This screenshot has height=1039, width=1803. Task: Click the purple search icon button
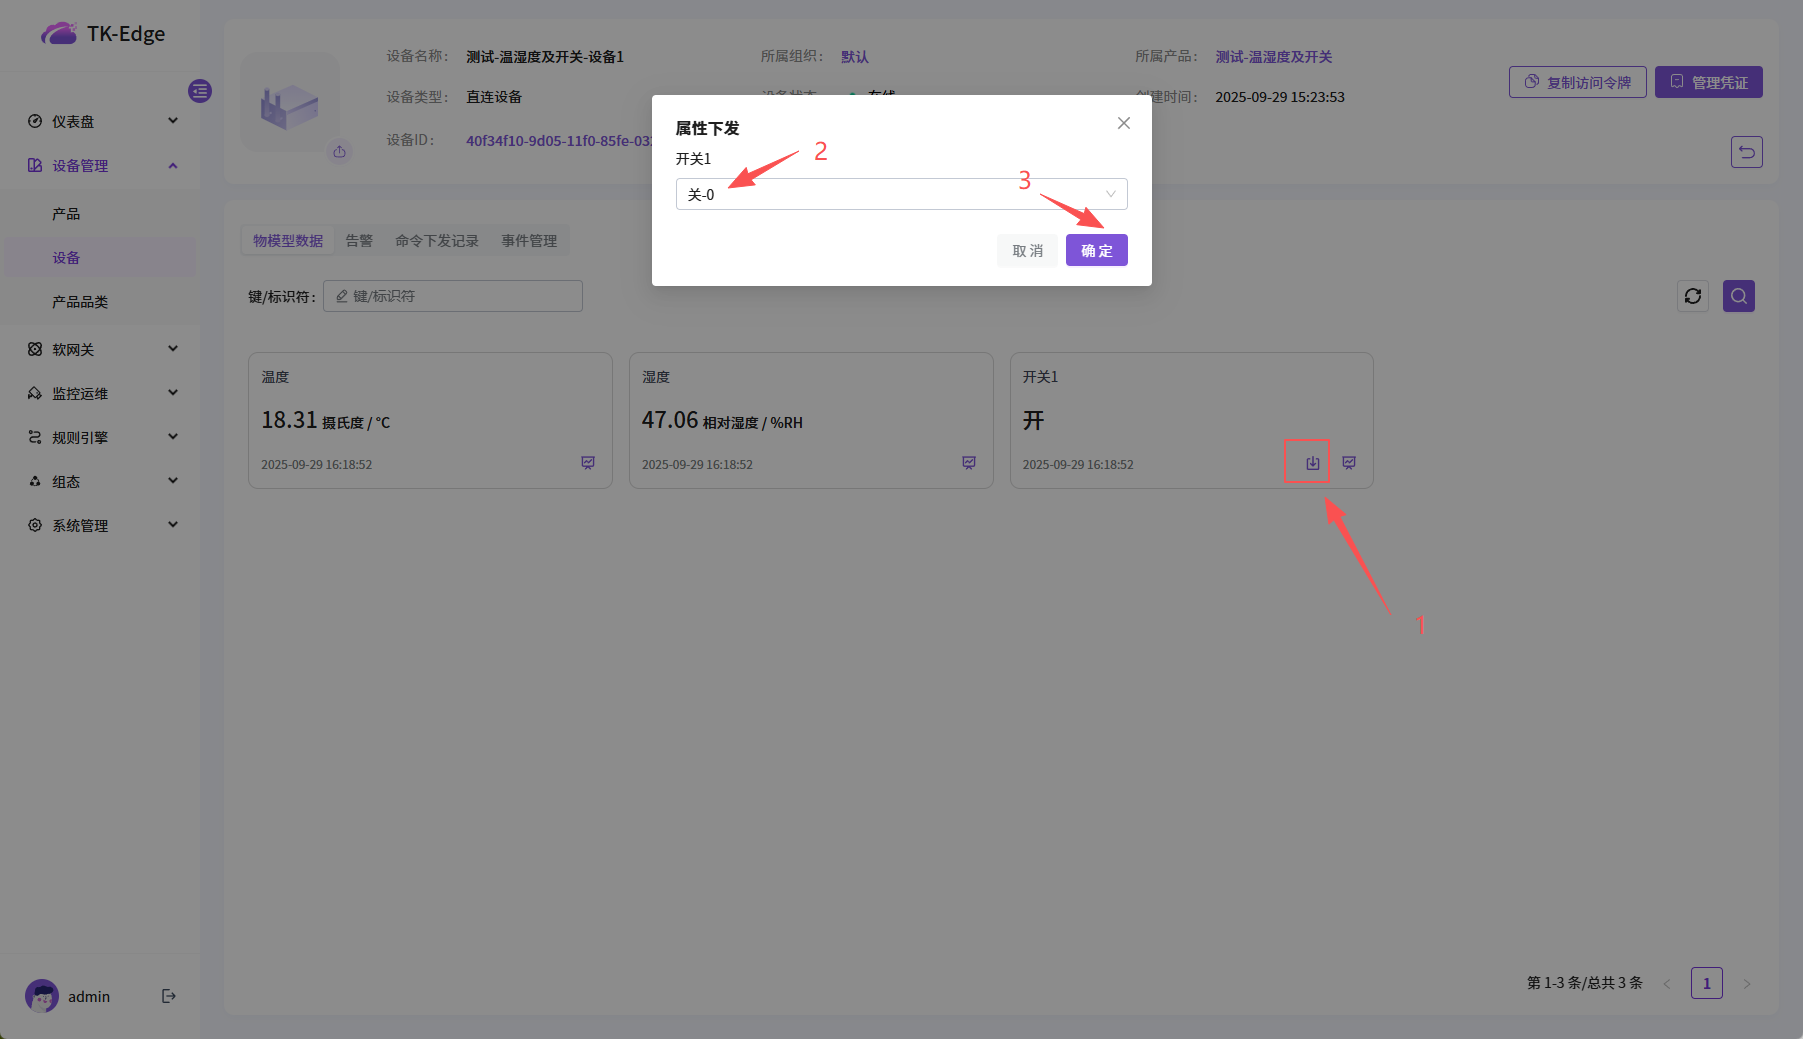pos(1738,296)
